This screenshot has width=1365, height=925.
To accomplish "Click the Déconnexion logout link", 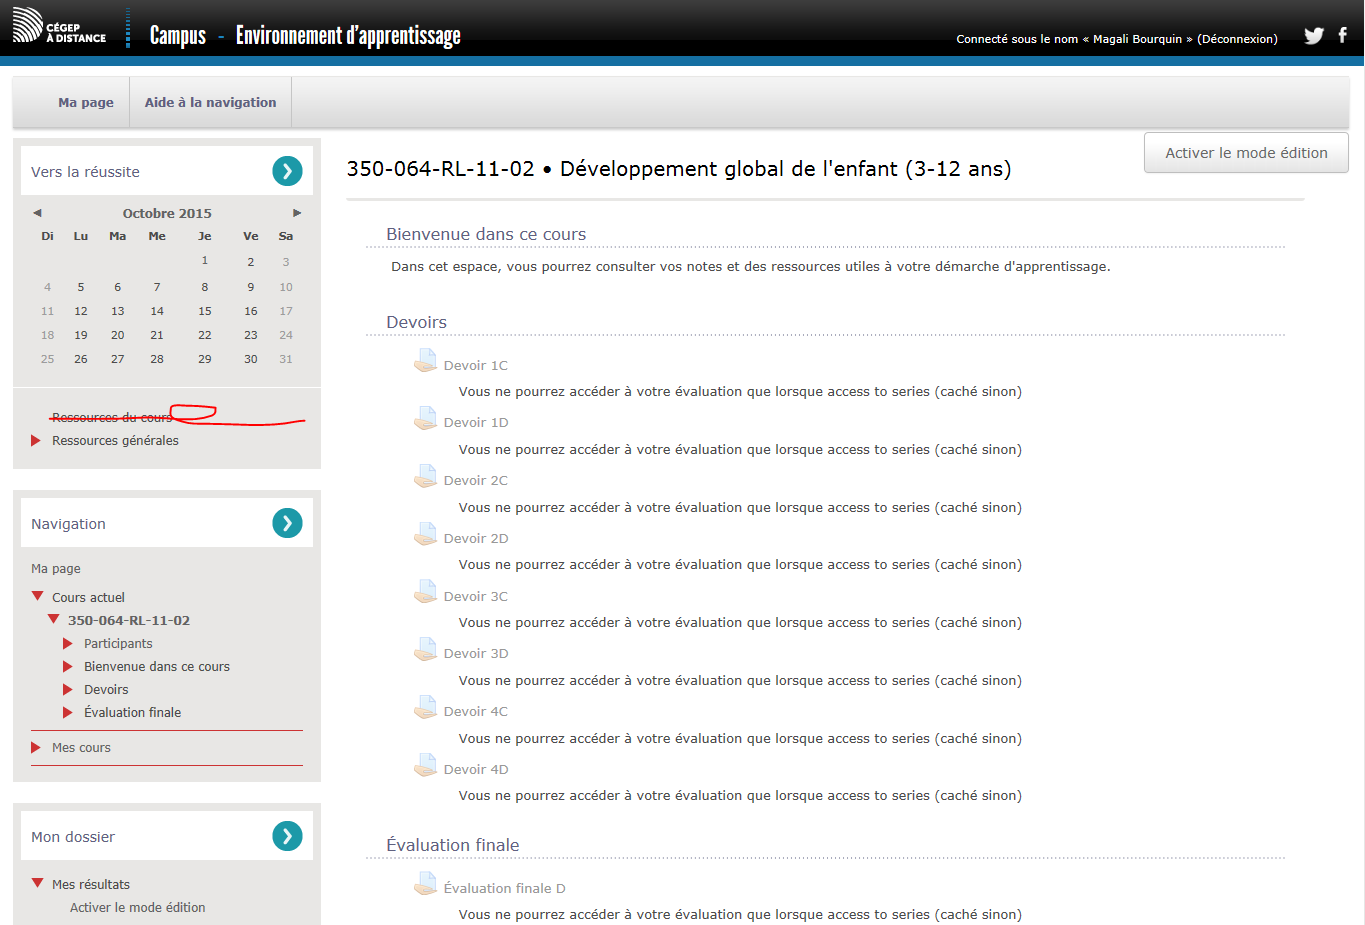I will (x=1237, y=39).
